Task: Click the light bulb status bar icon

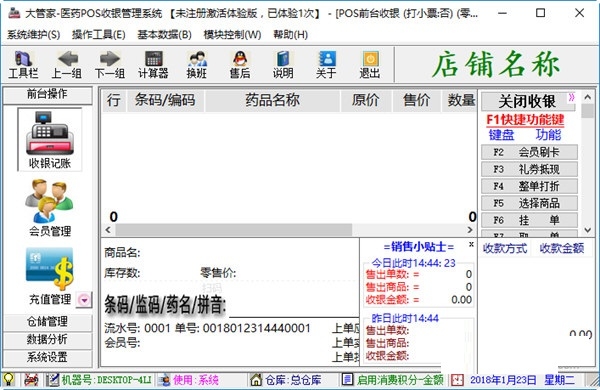Action: tap(8, 379)
